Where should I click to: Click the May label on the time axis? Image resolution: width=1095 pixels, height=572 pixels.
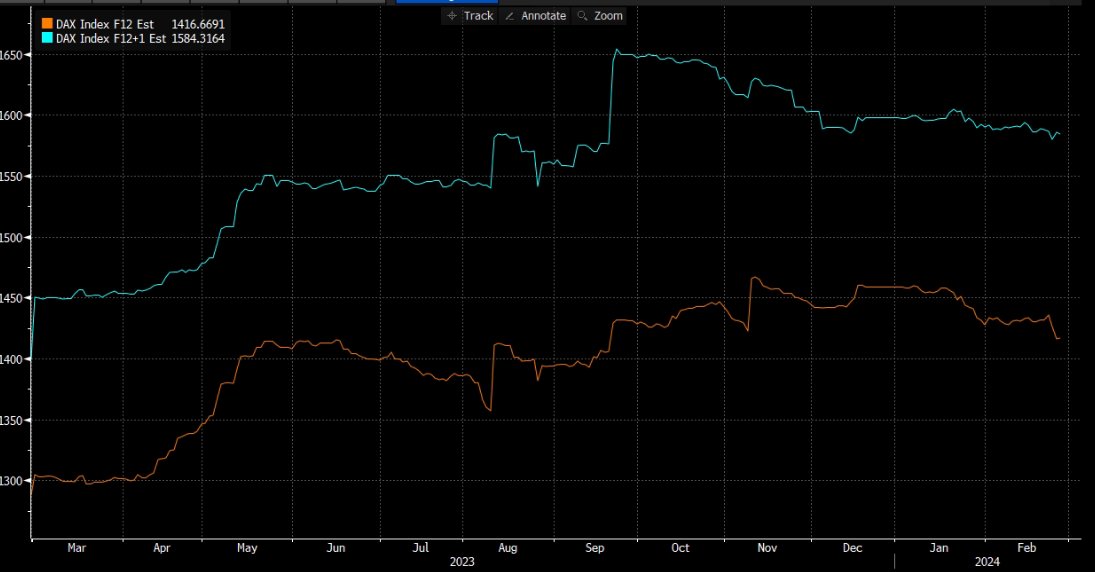pos(247,548)
